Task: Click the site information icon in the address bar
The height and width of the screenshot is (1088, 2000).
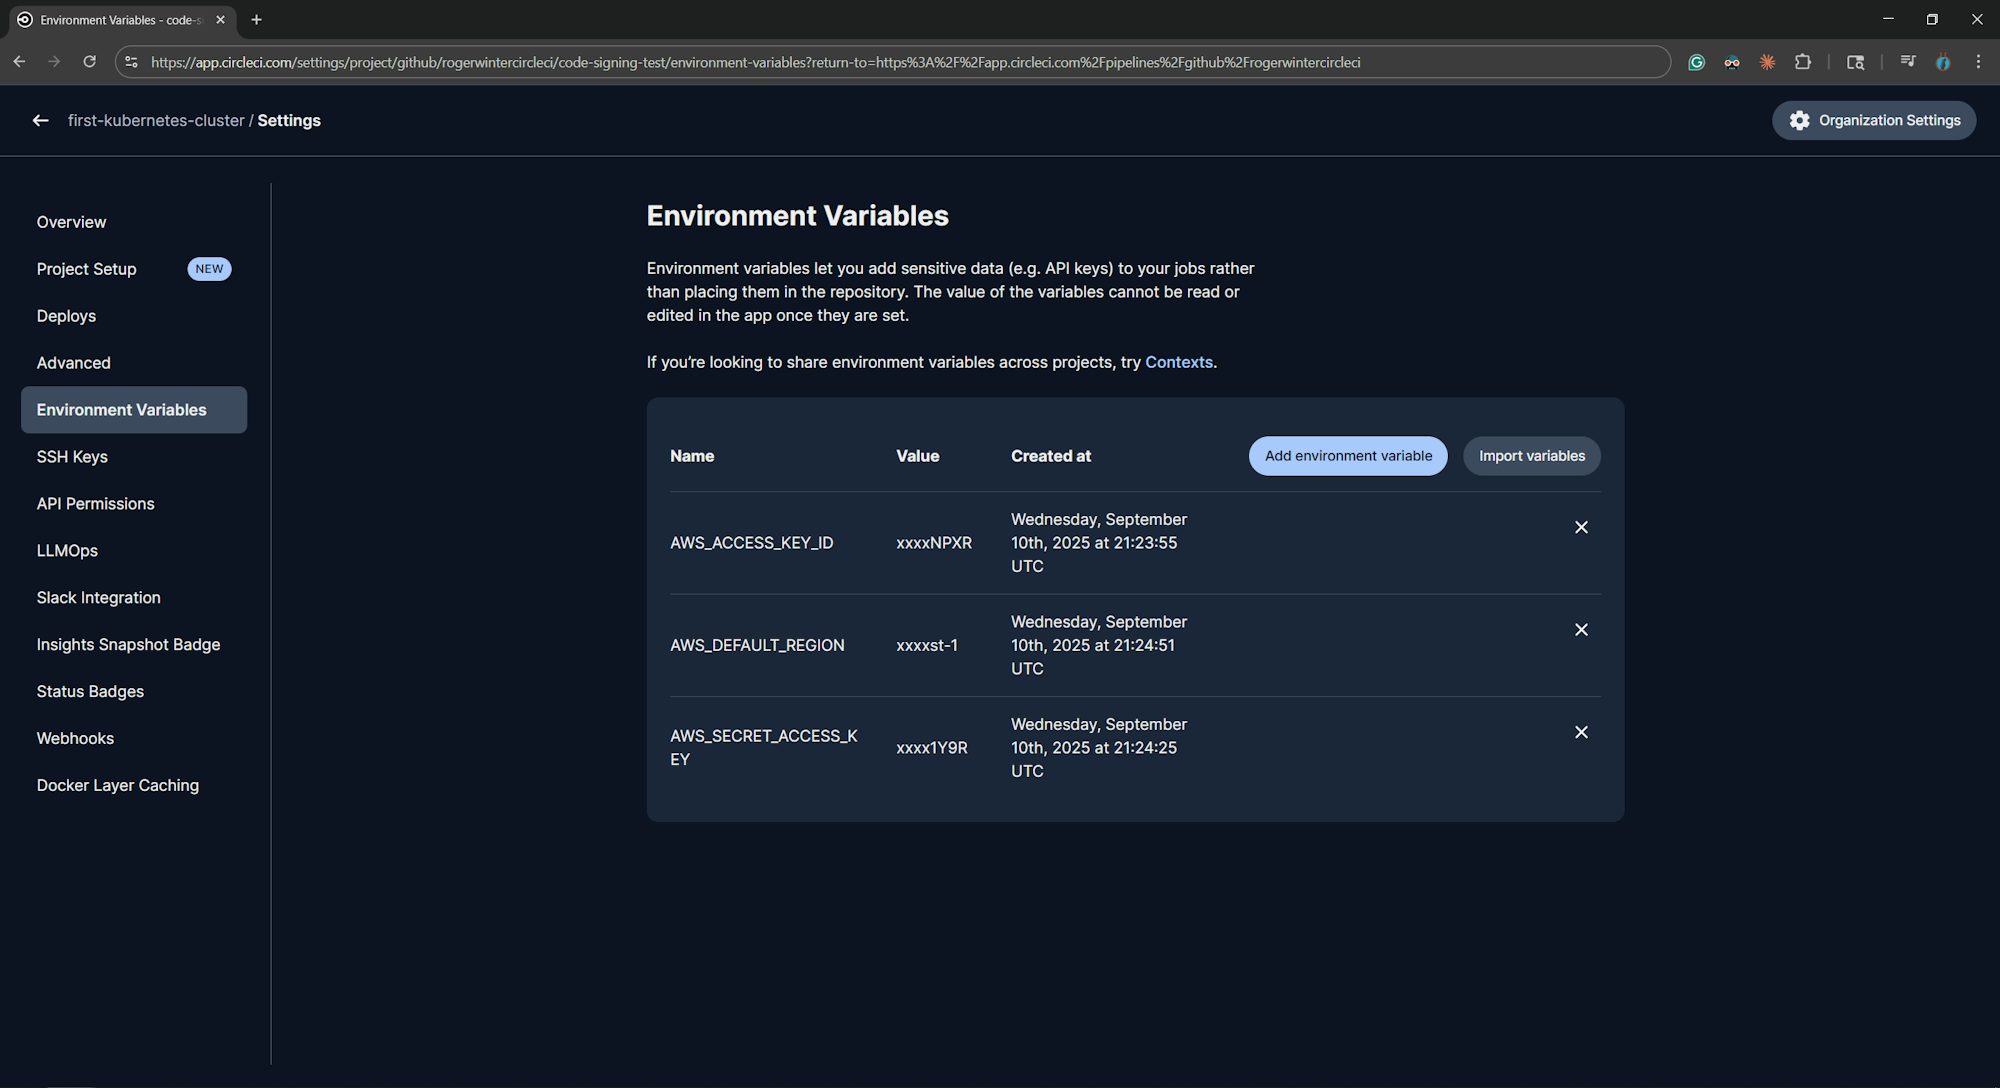Action: (x=131, y=61)
